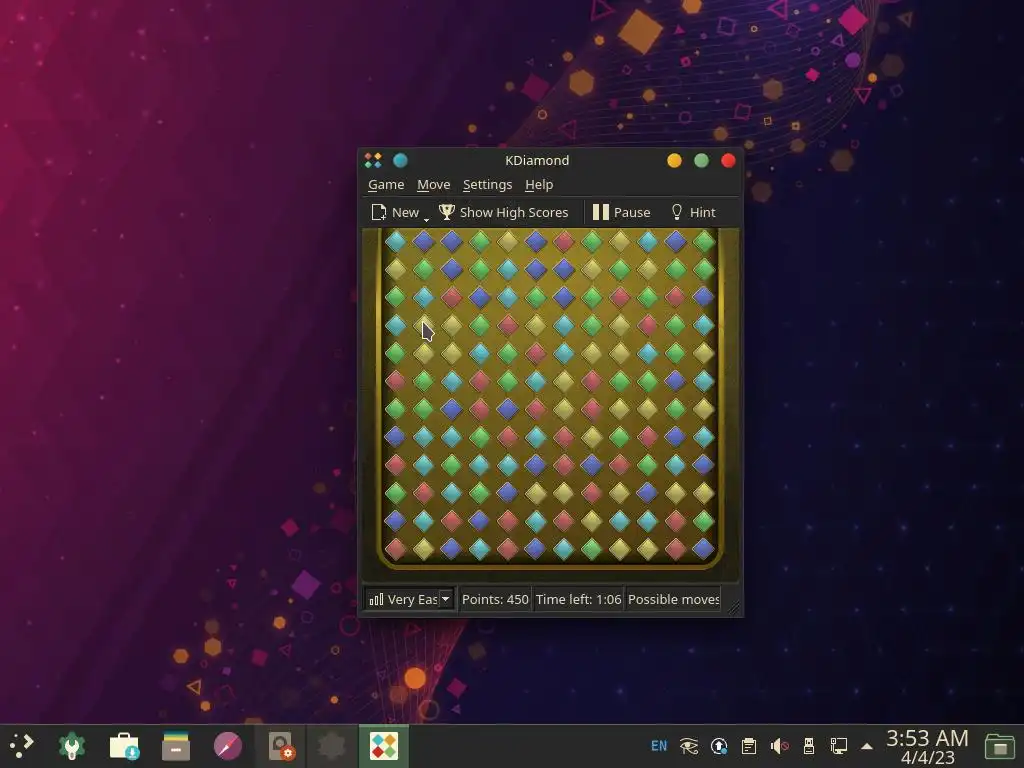Screen dimensions: 1024x768
Task: Launch the software store briefcase icon
Action: [124, 745]
